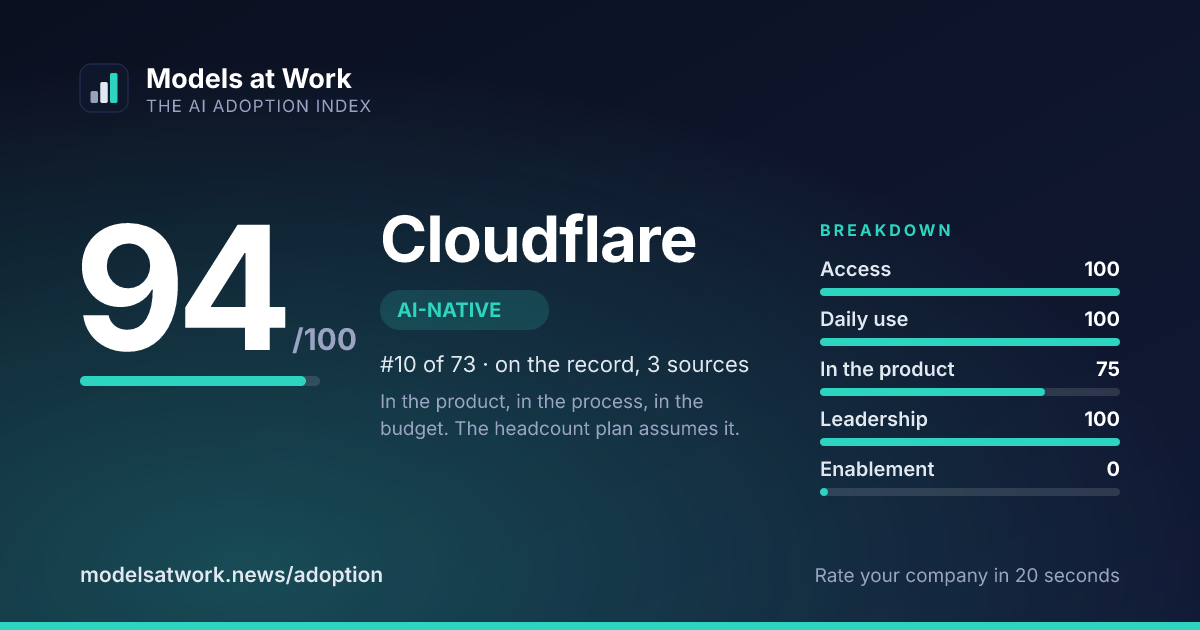Click the Leadership progress bar
Viewport: 1200px width, 630px height.
(x=970, y=442)
